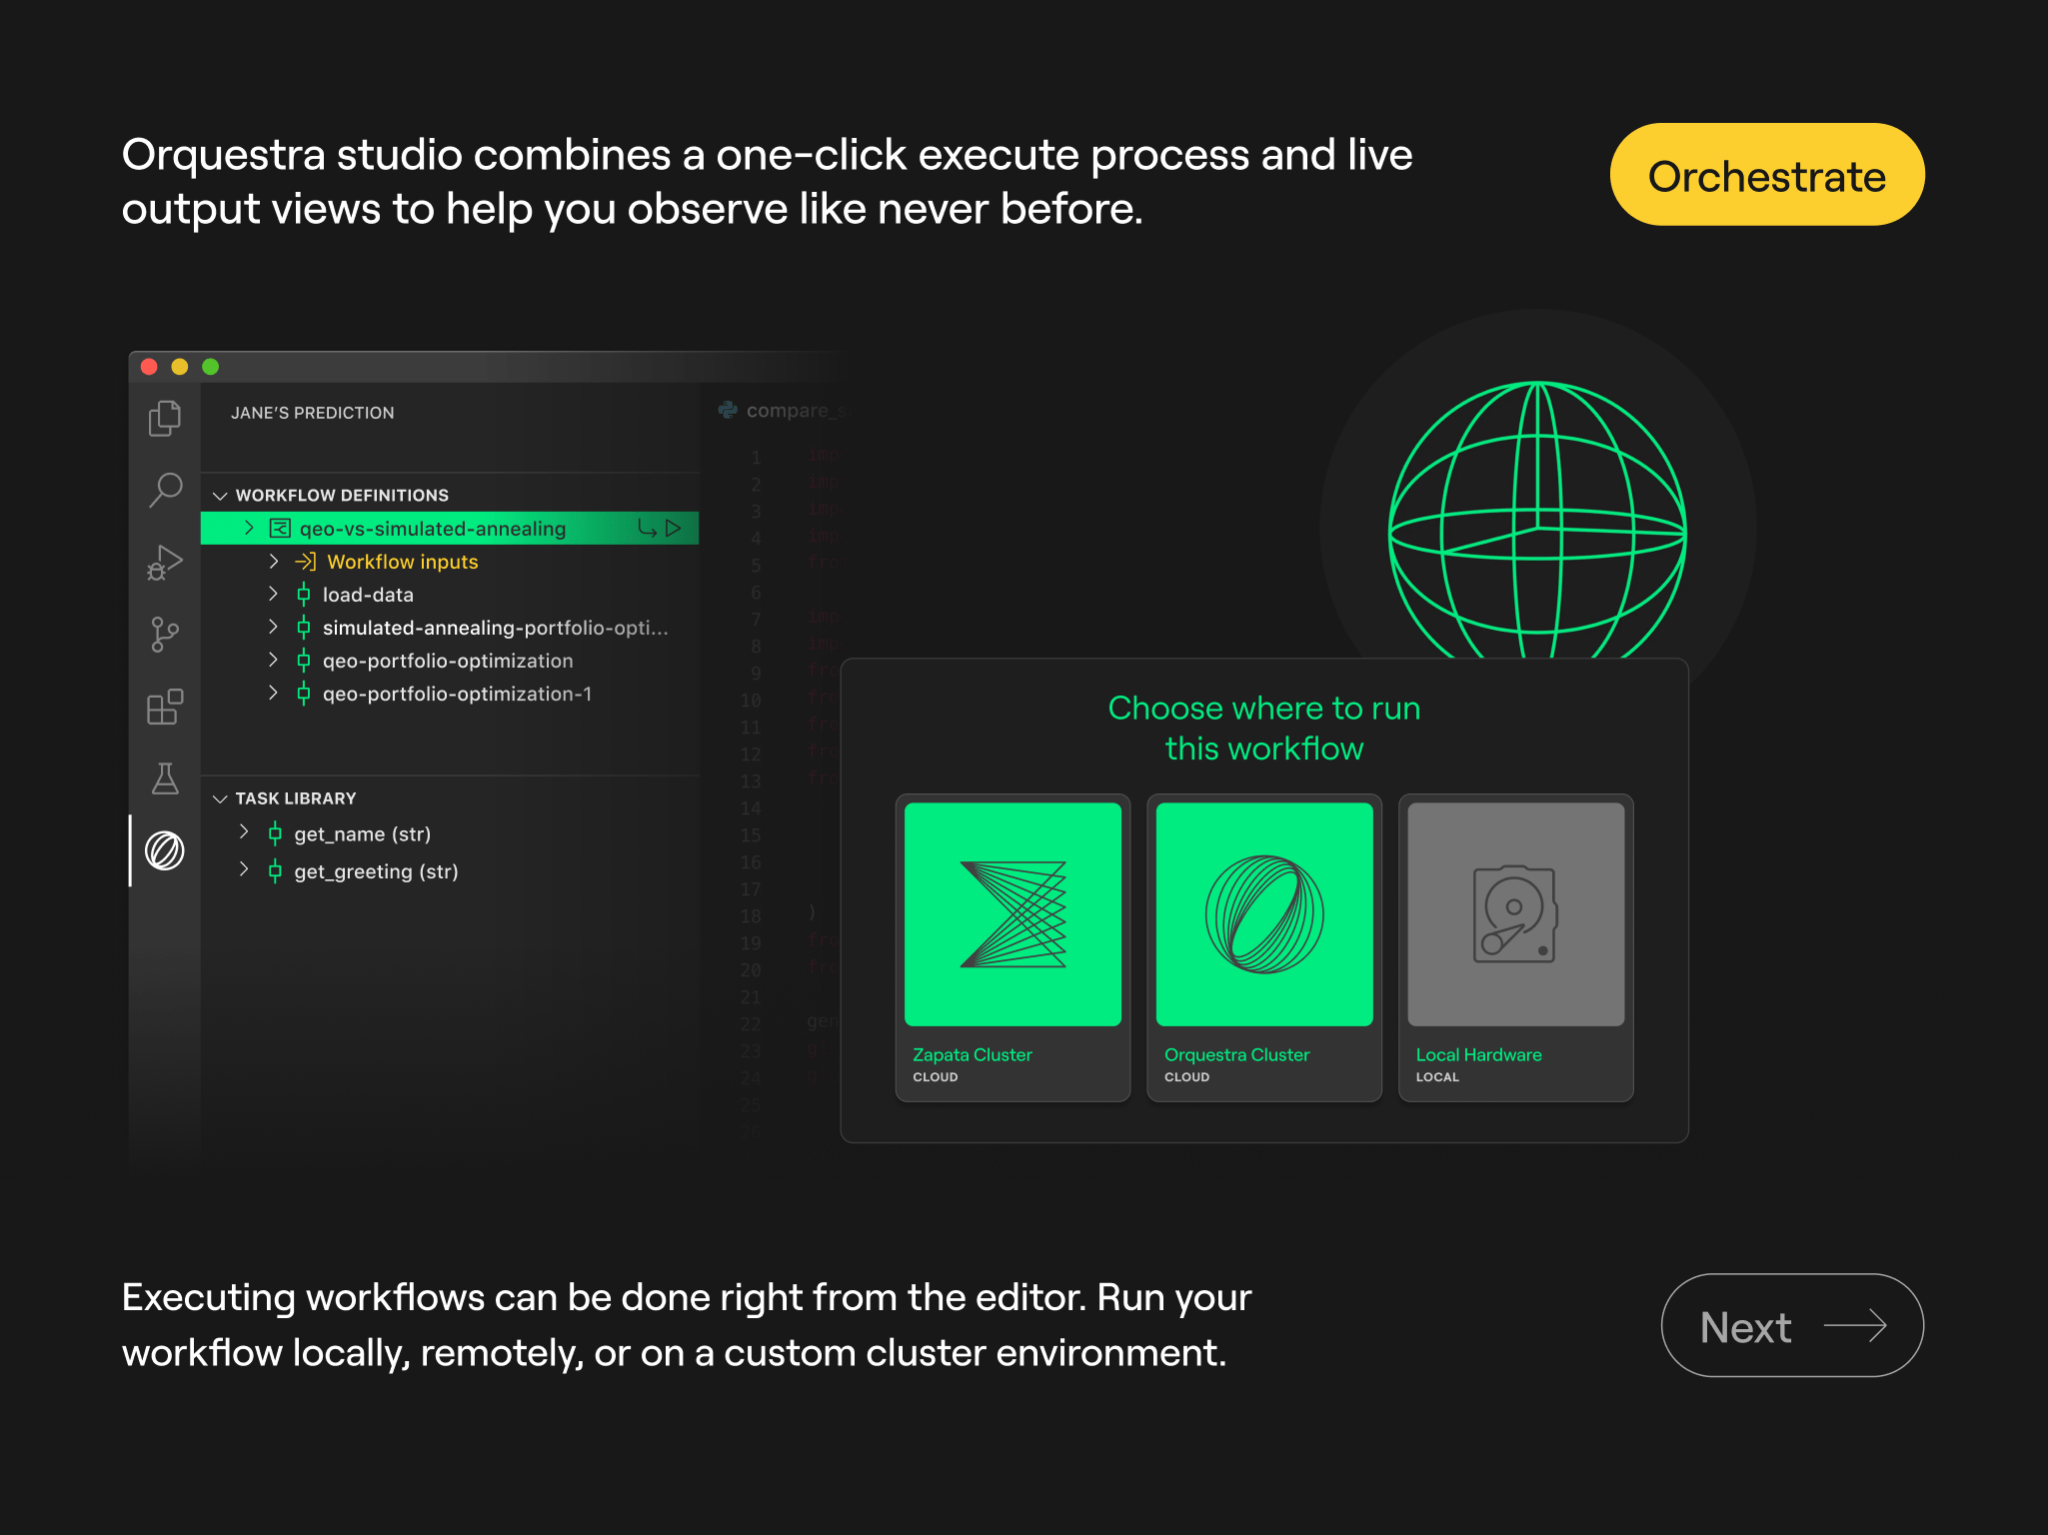The image size is (2048, 1535).
Task: Expand the get_name (str) chevron
Action: coord(244,832)
